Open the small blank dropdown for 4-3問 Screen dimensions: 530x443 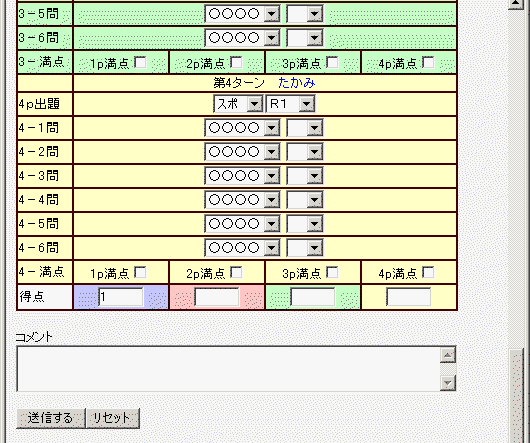pyautogui.click(x=305, y=176)
